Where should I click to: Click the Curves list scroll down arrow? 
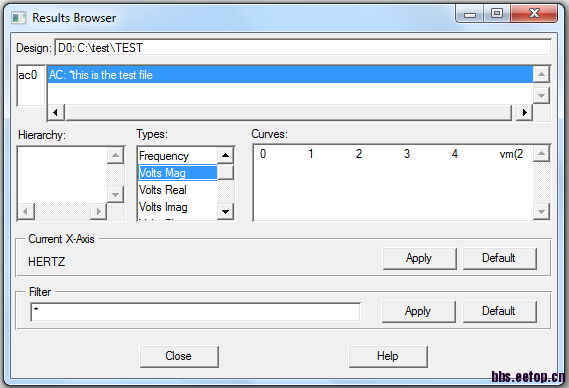pos(541,212)
